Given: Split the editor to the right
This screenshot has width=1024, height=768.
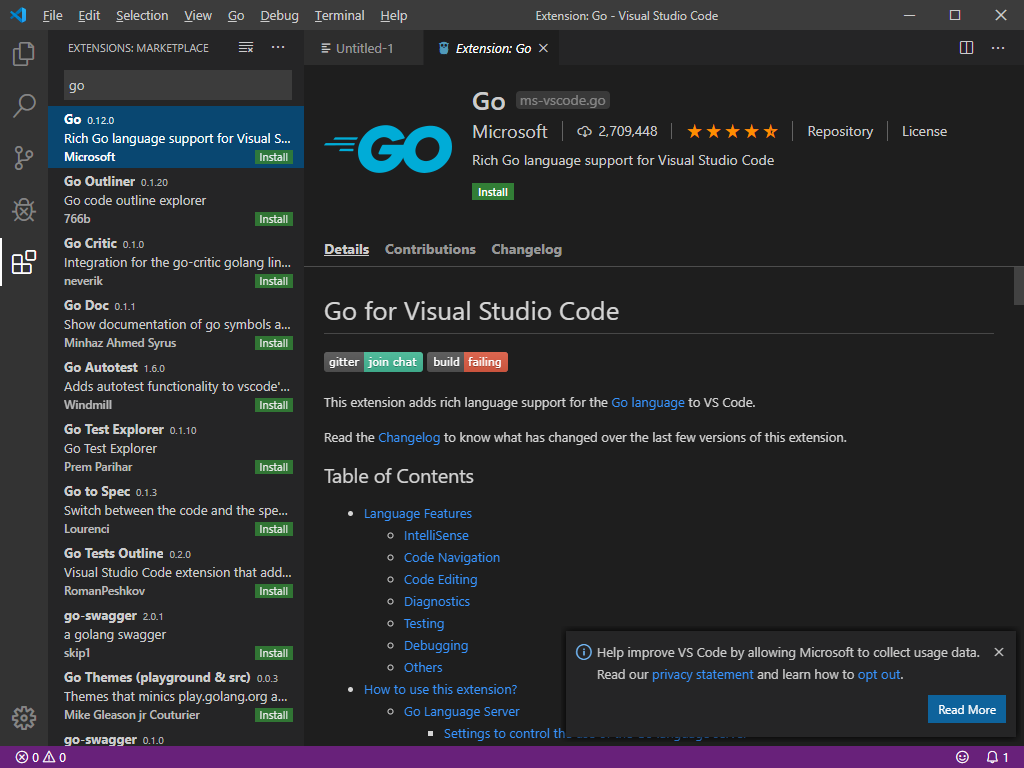Looking at the screenshot, I should tap(967, 48).
